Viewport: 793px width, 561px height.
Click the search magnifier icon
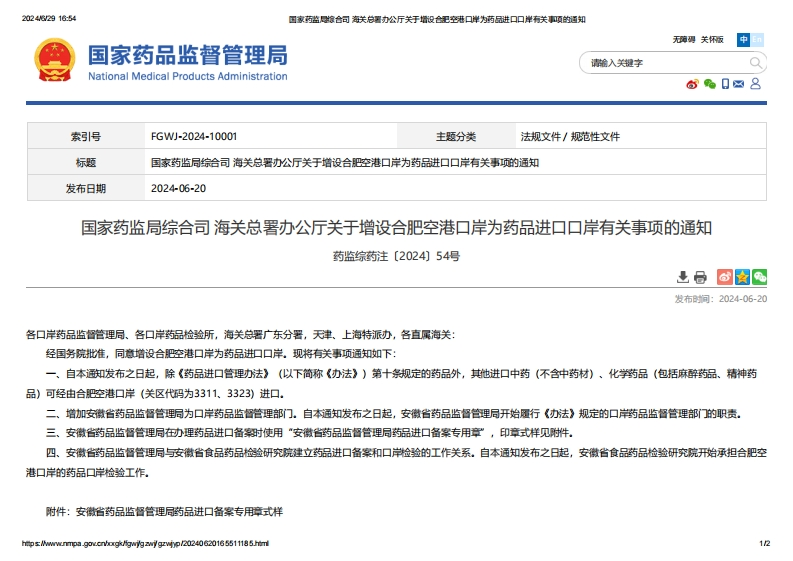pyautogui.click(x=756, y=62)
